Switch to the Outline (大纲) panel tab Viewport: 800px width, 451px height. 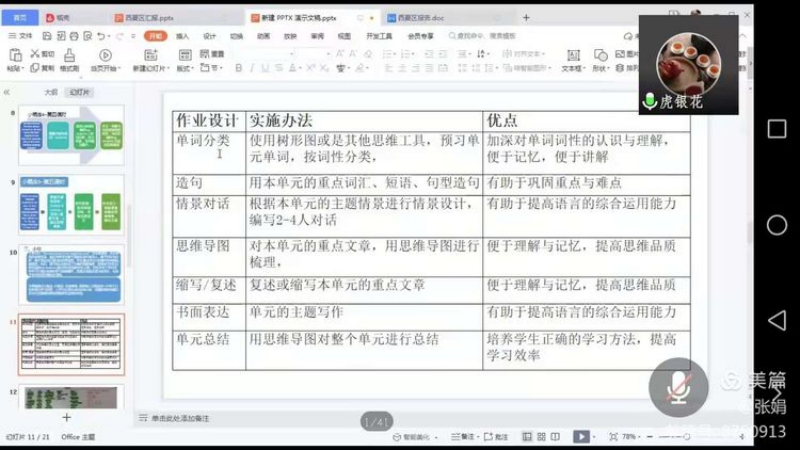50,91
